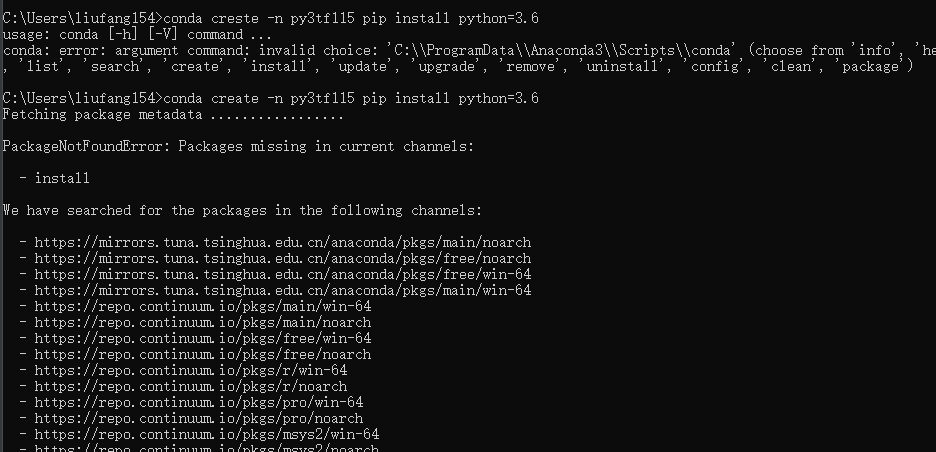Click the repo.continuum.io pkgs/free/noarch URL
The image size is (936, 452).
[x=203, y=355]
